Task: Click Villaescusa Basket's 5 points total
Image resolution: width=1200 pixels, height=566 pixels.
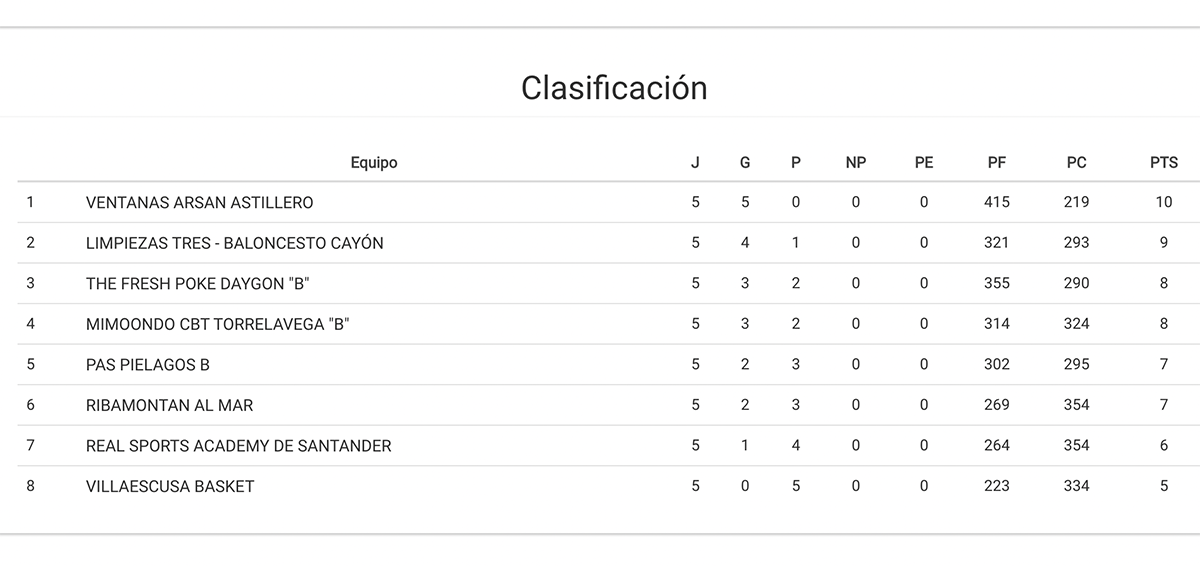Action: (x=1164, y=486)
